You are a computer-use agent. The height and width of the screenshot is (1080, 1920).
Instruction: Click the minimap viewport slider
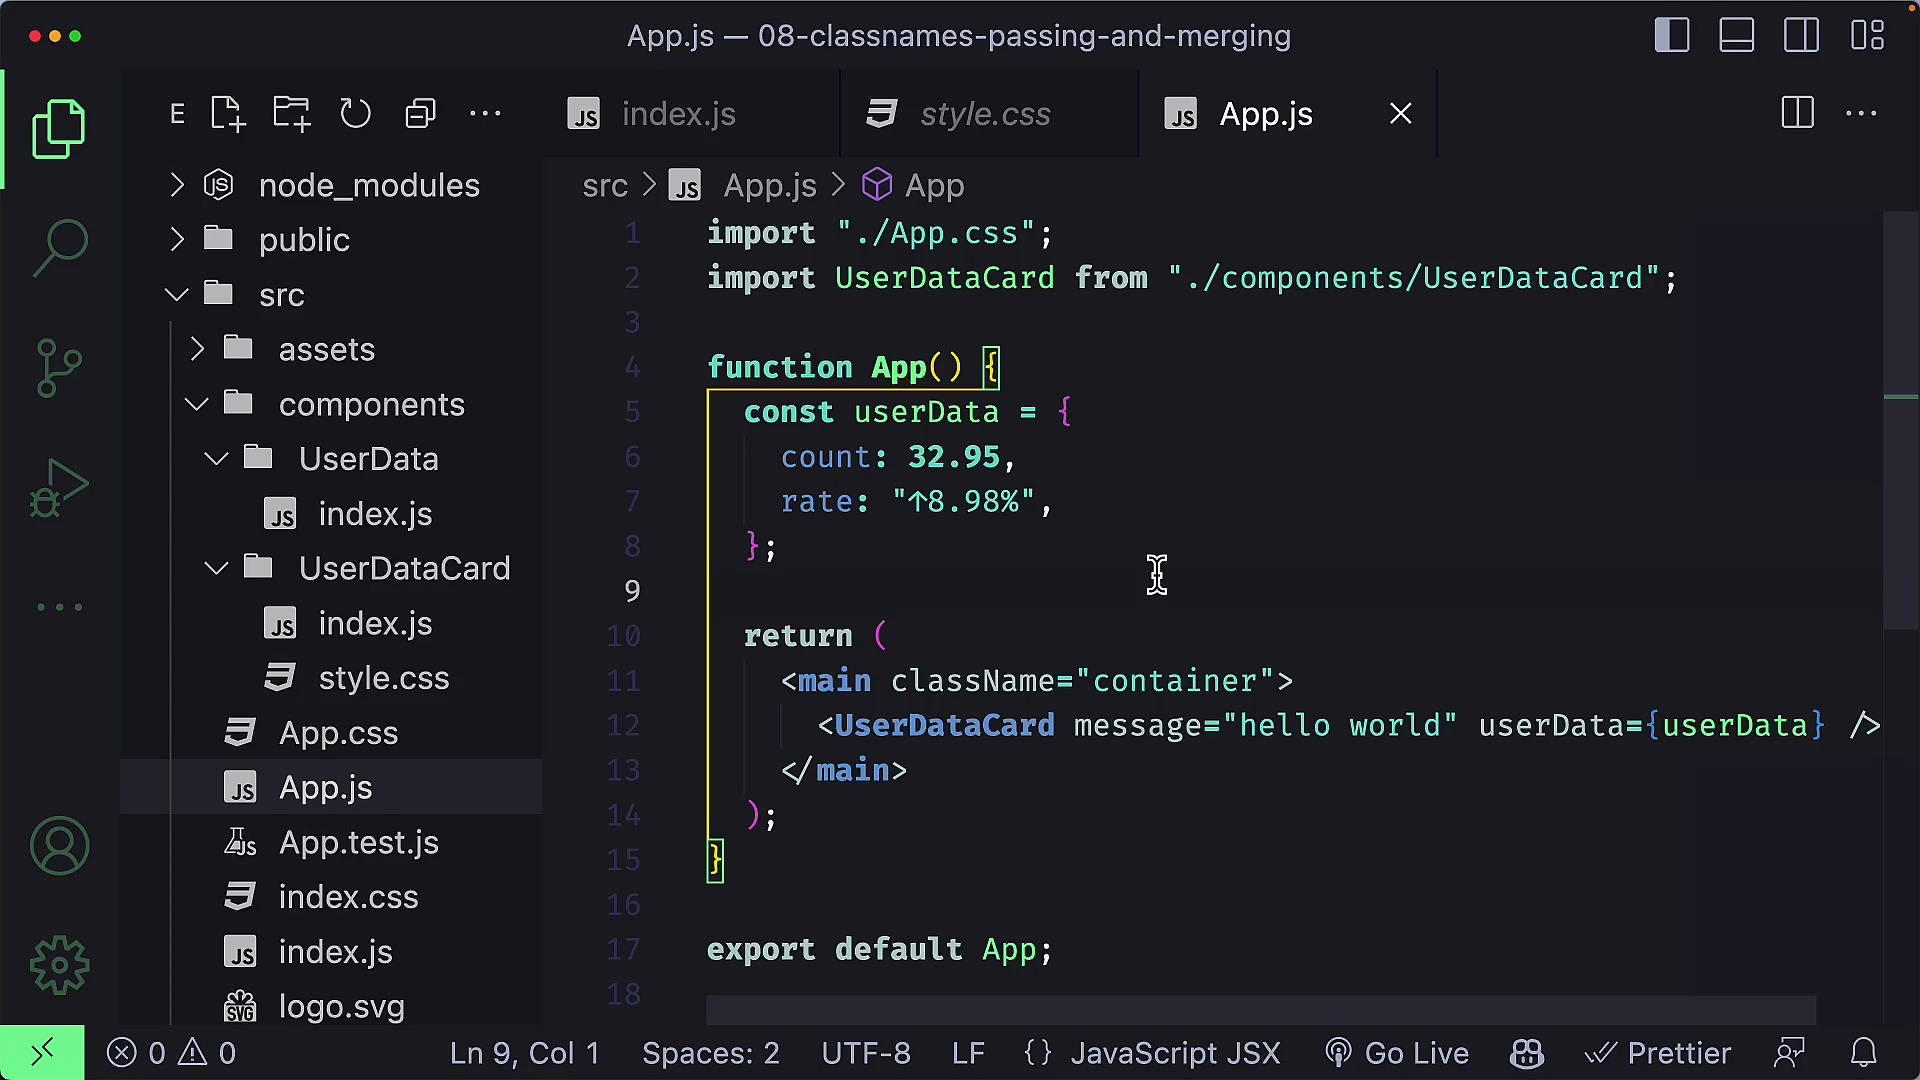click(1901, 420)
